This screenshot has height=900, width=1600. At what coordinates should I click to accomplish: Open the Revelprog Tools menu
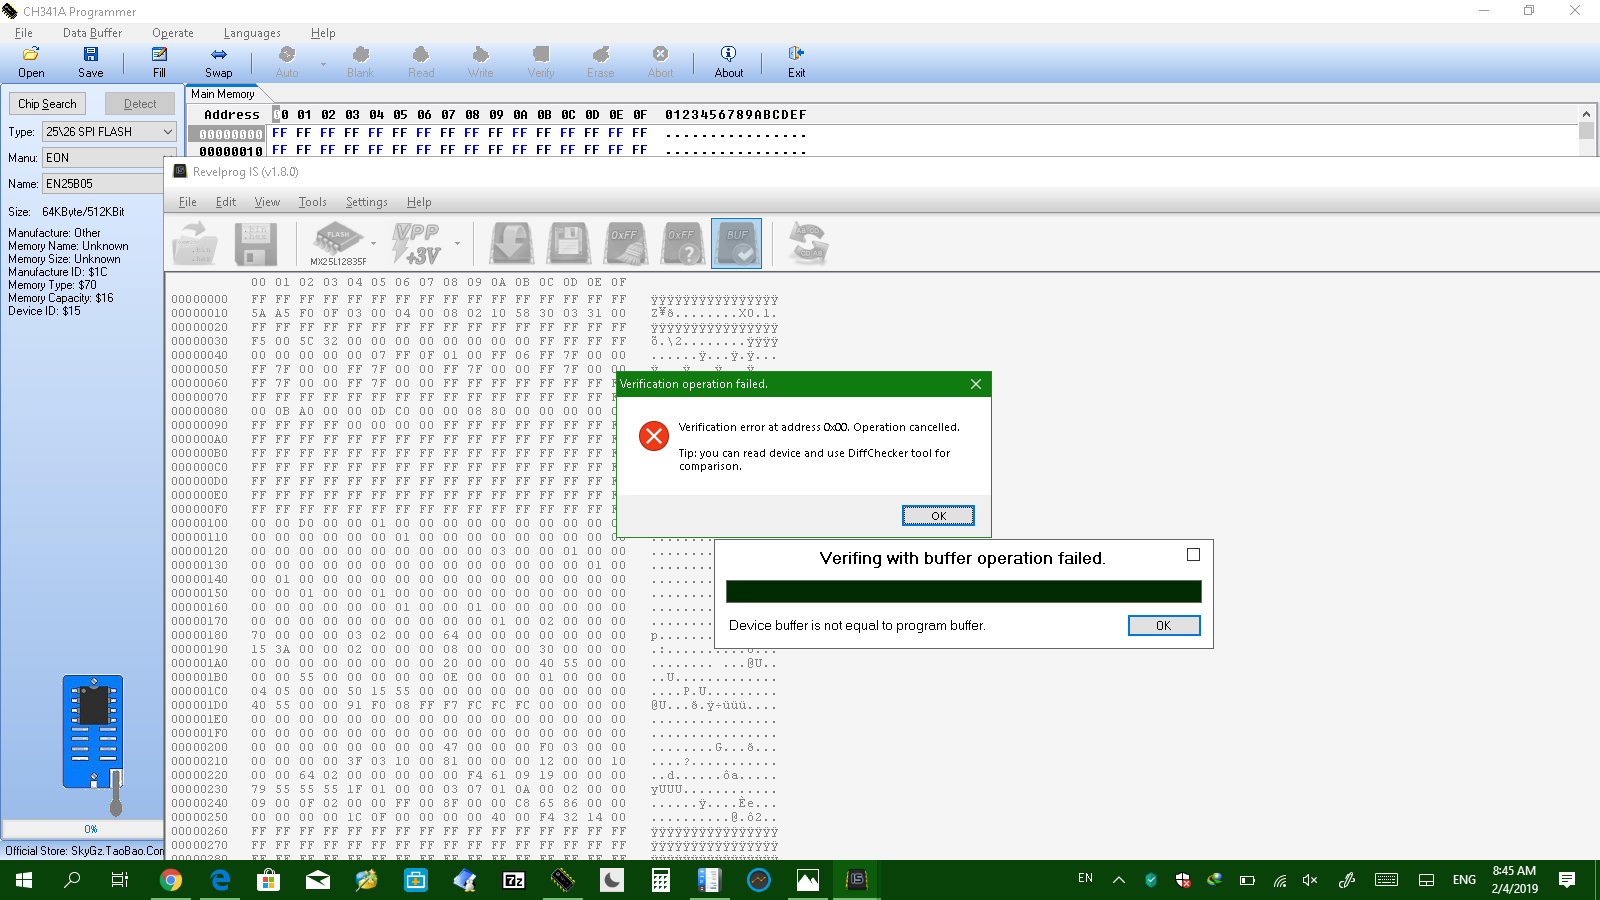point(313,202)
